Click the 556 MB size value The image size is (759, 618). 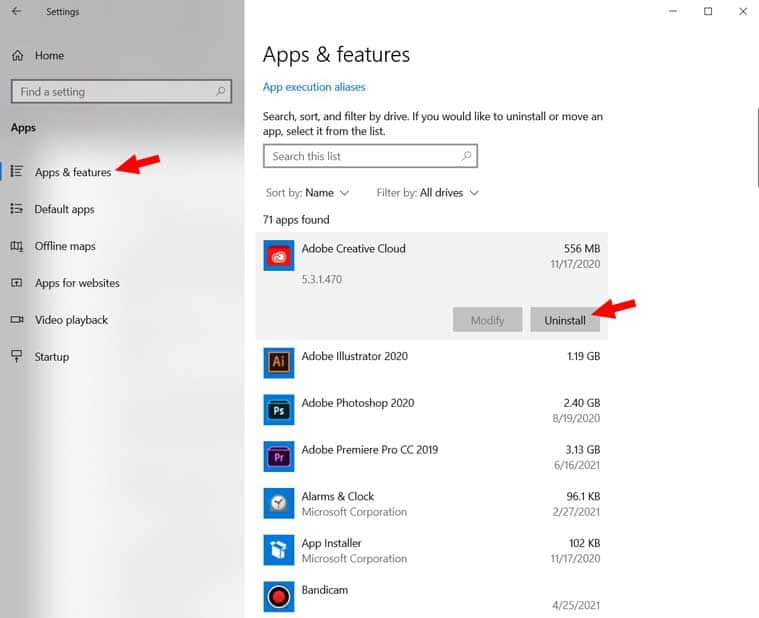(582, 248)
